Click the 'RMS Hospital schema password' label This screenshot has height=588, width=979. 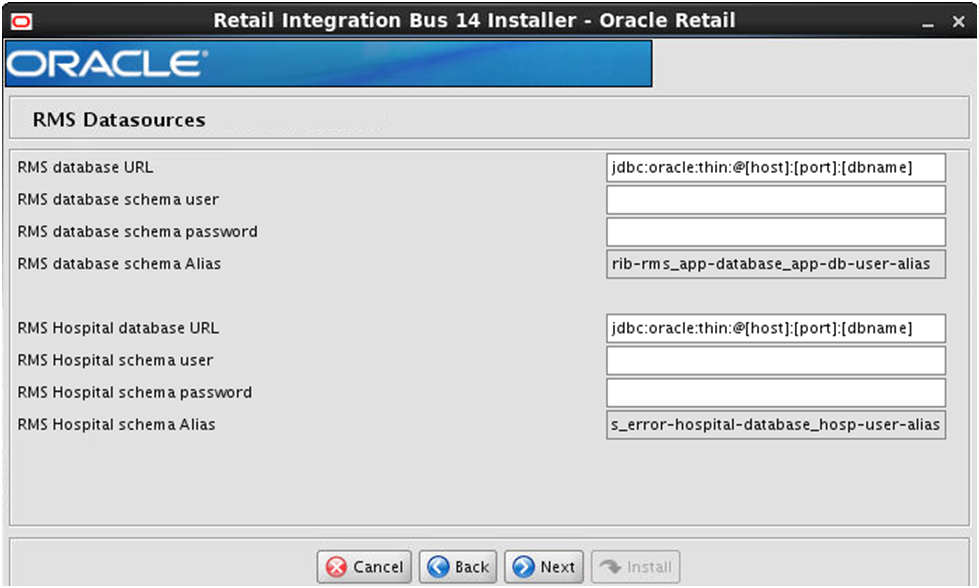(135, 392)
